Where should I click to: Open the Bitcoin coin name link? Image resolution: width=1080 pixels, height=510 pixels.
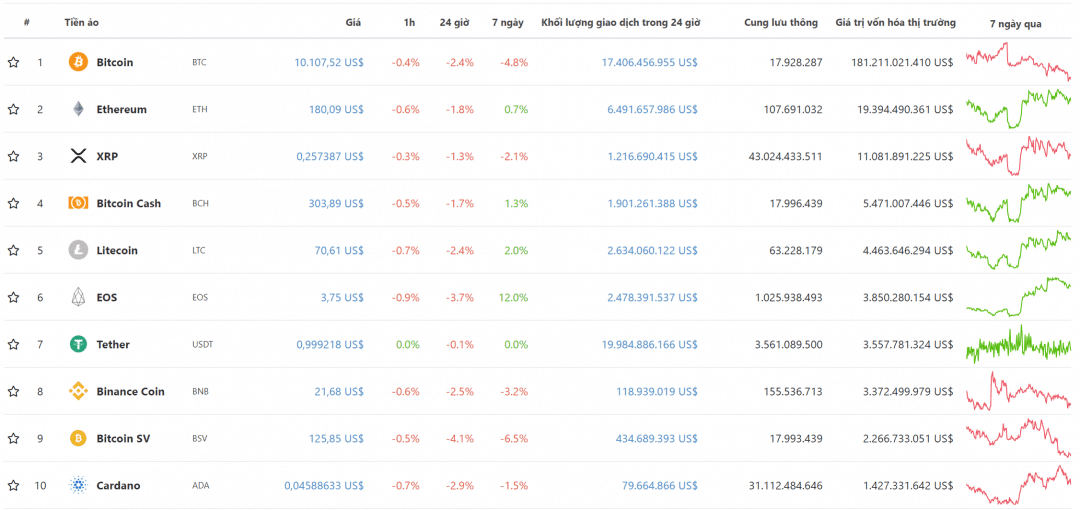pos(115,62)
